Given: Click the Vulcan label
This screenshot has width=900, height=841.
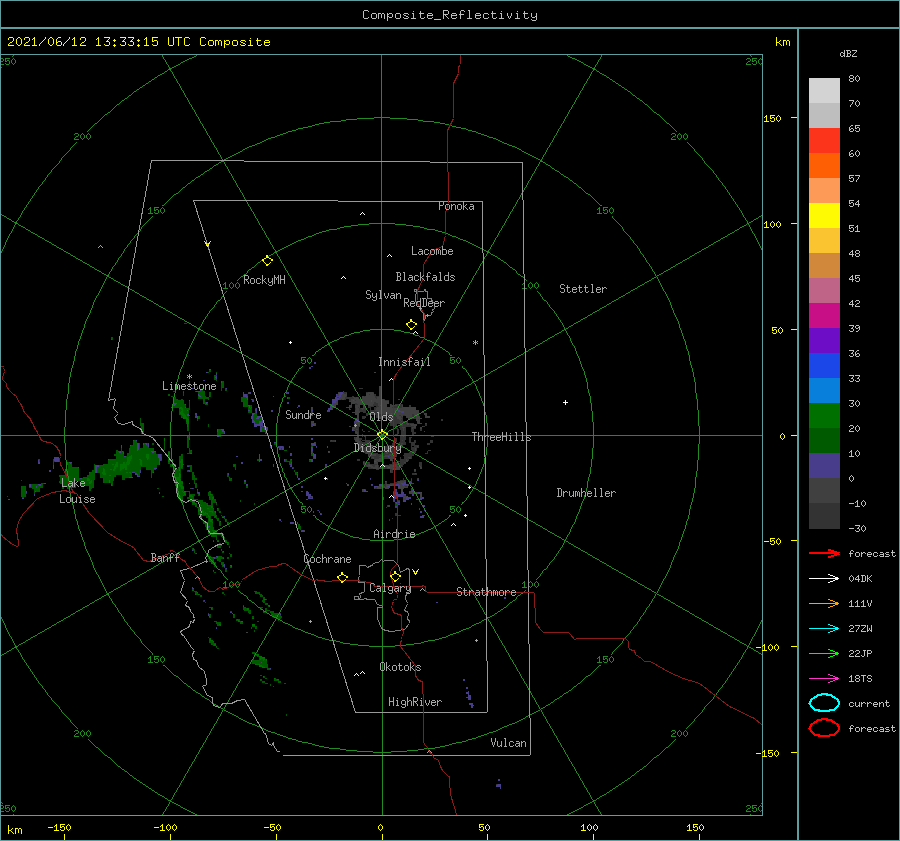Looking at the screenshot, I should [509, 743].
